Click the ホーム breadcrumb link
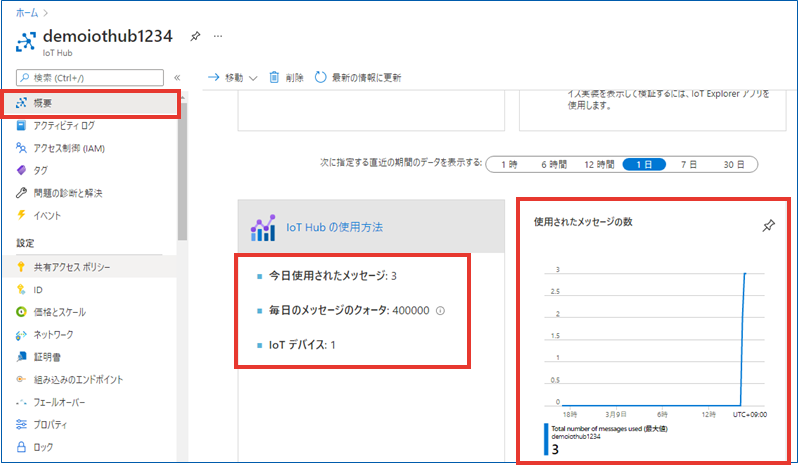The width and height of the screenshot is (798, 465). 27,13
